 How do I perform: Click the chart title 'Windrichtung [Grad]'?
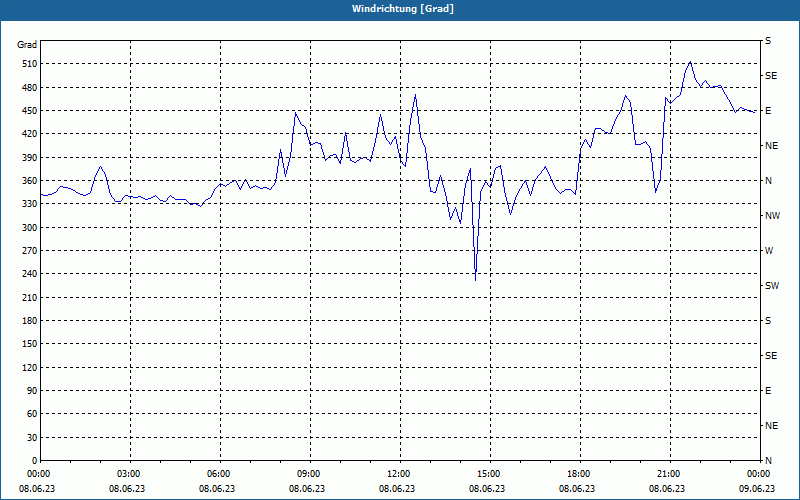tap(403, 9)
